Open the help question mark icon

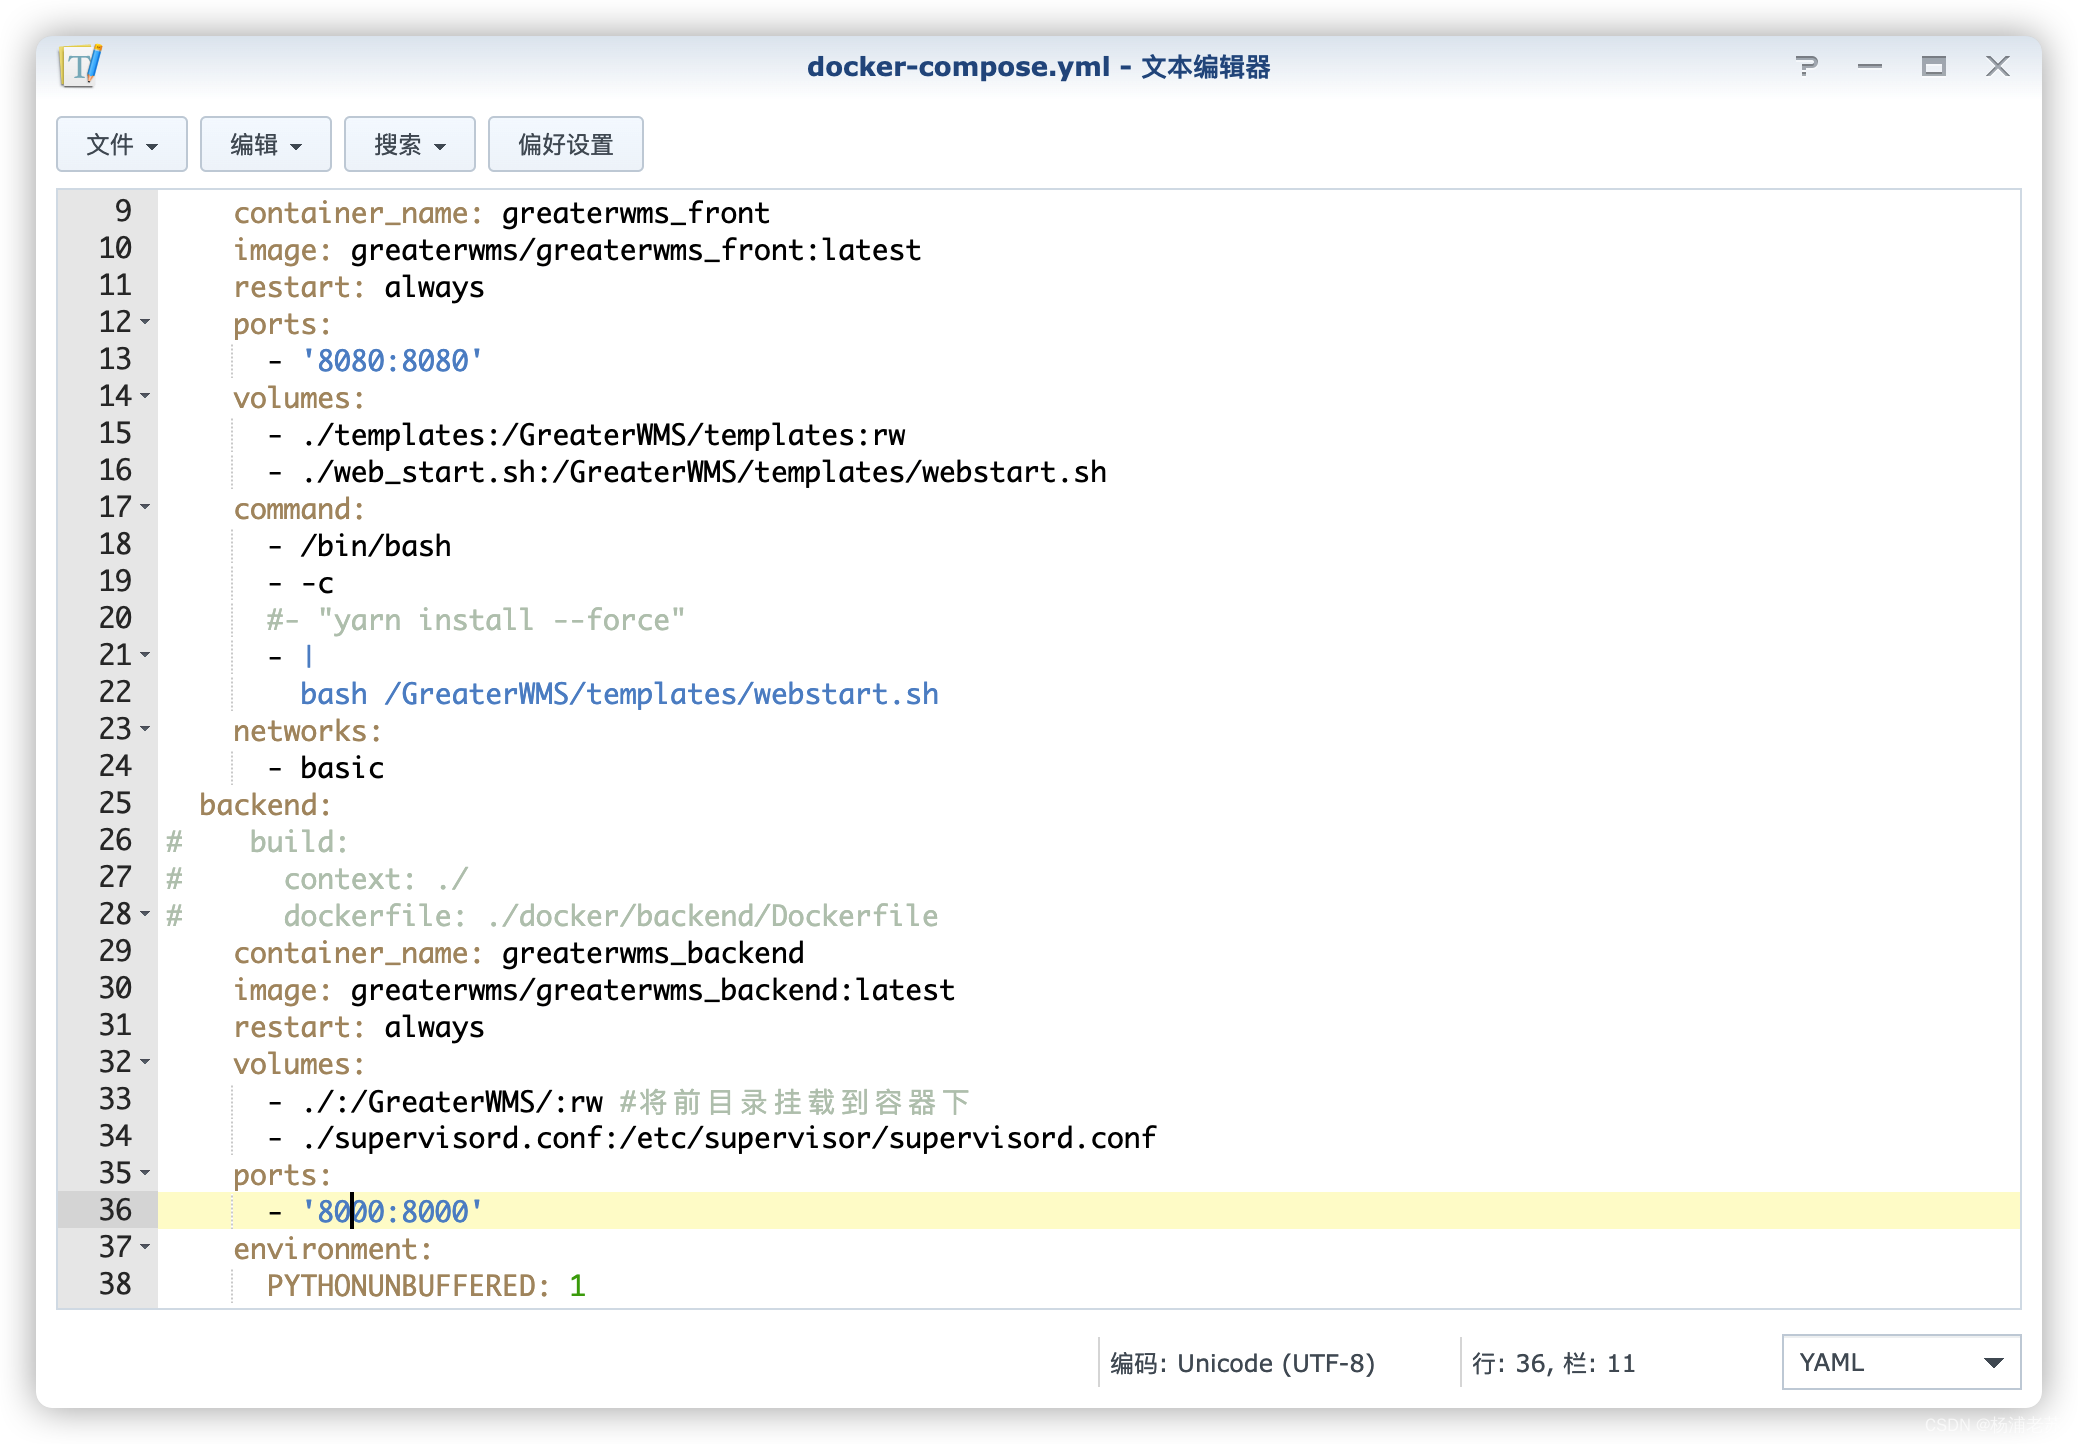[1806, 66]
